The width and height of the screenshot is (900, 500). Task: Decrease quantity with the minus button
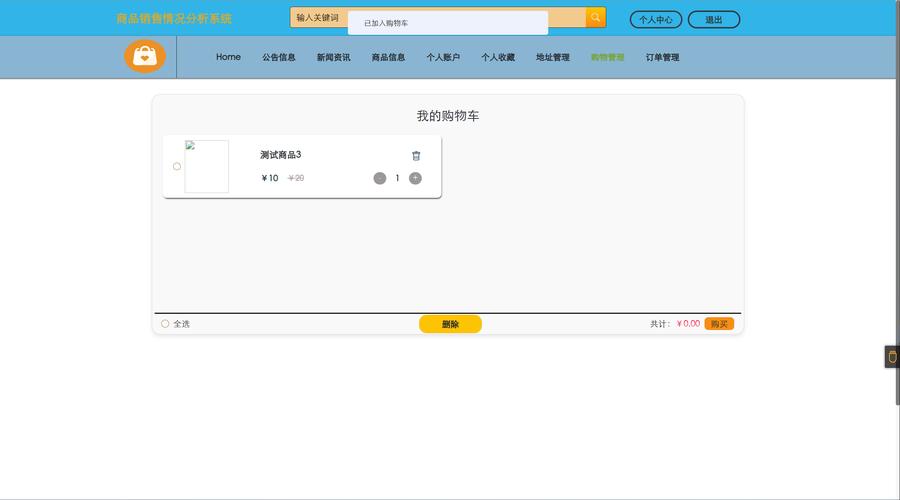coord(380,178)
